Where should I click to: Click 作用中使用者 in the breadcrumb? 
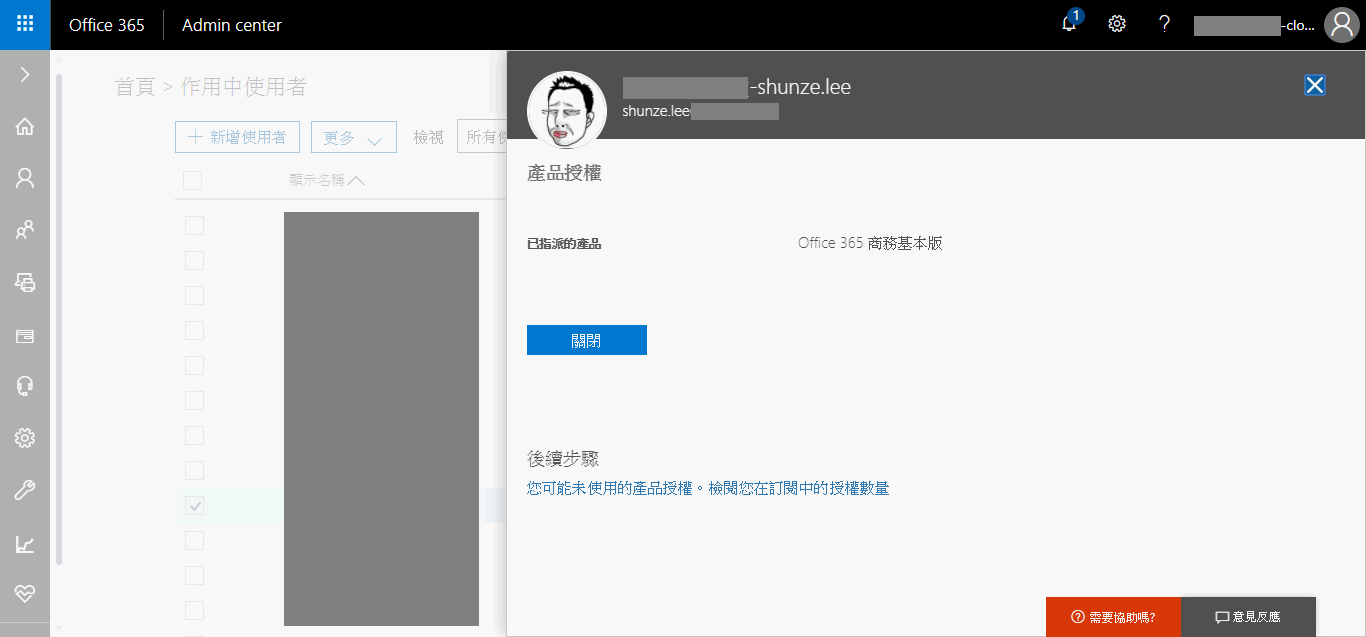pos(243,87)
